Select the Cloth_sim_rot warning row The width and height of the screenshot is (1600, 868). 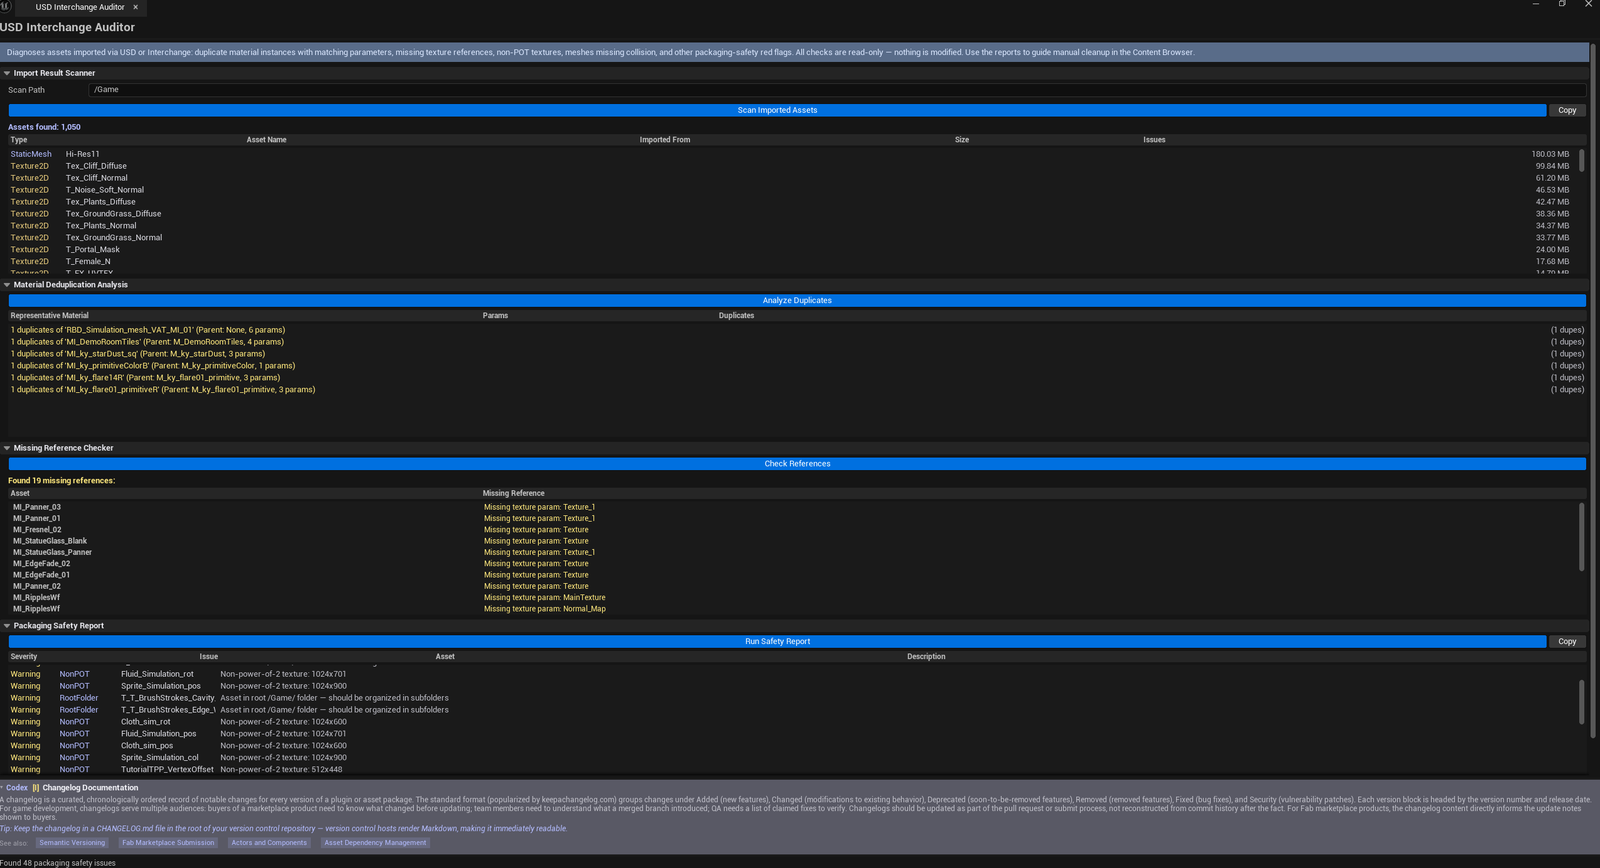click(793, 722)
